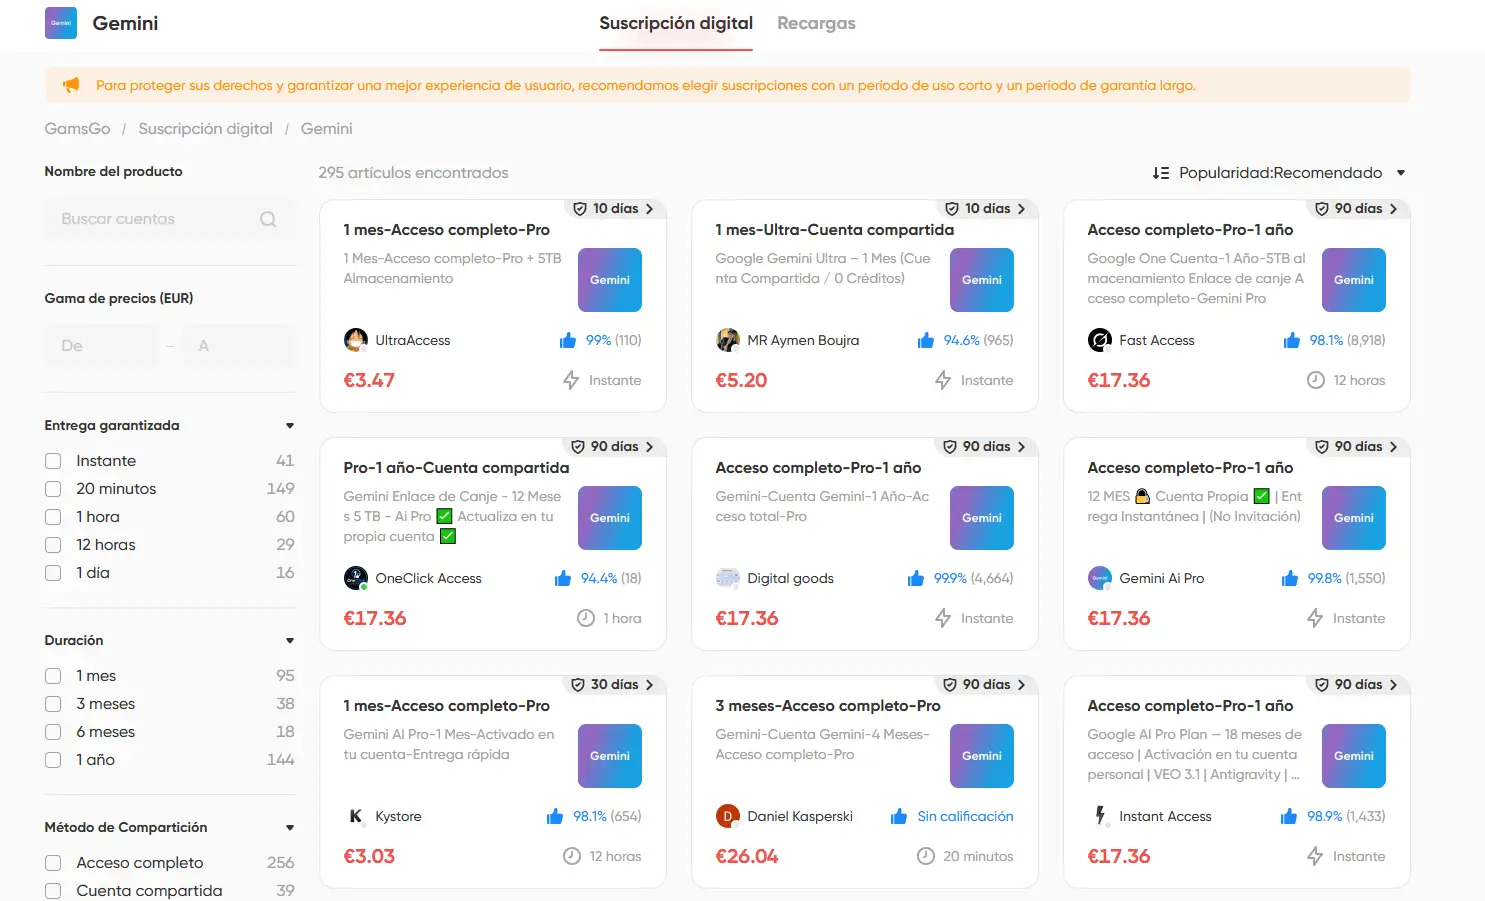Click the Daniel Kasperski seller avatar
The image size is (1485, 901).
coord(728,816)
